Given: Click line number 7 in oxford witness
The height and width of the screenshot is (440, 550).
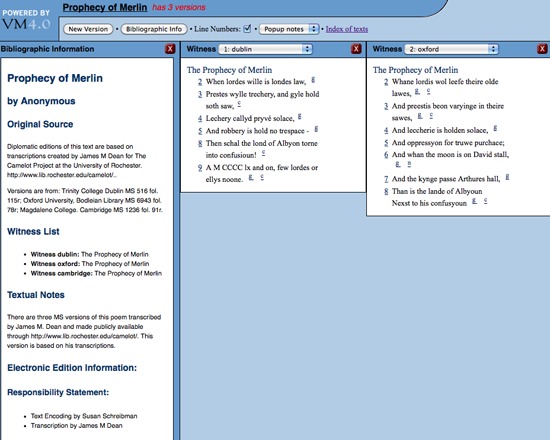Looking at the screenshot, I should 386,179.
